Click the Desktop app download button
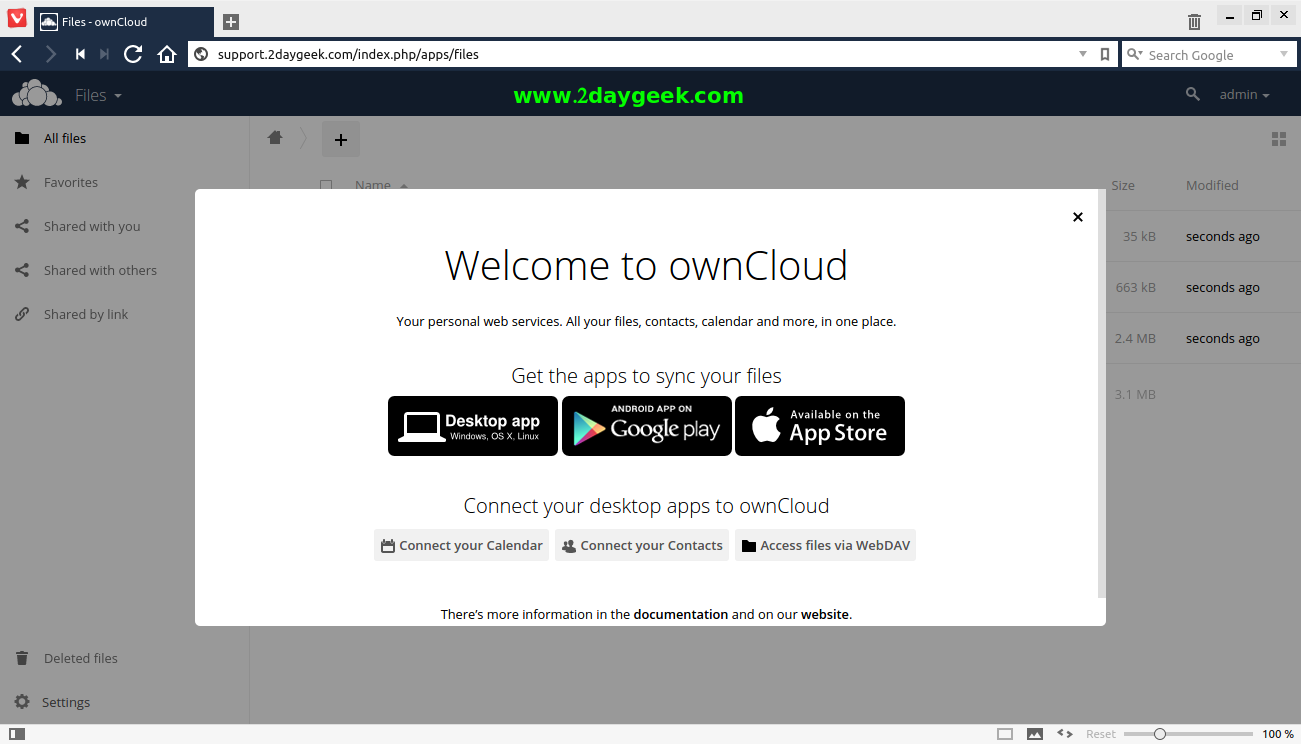The image size is (1301, 744). [473, 426]
